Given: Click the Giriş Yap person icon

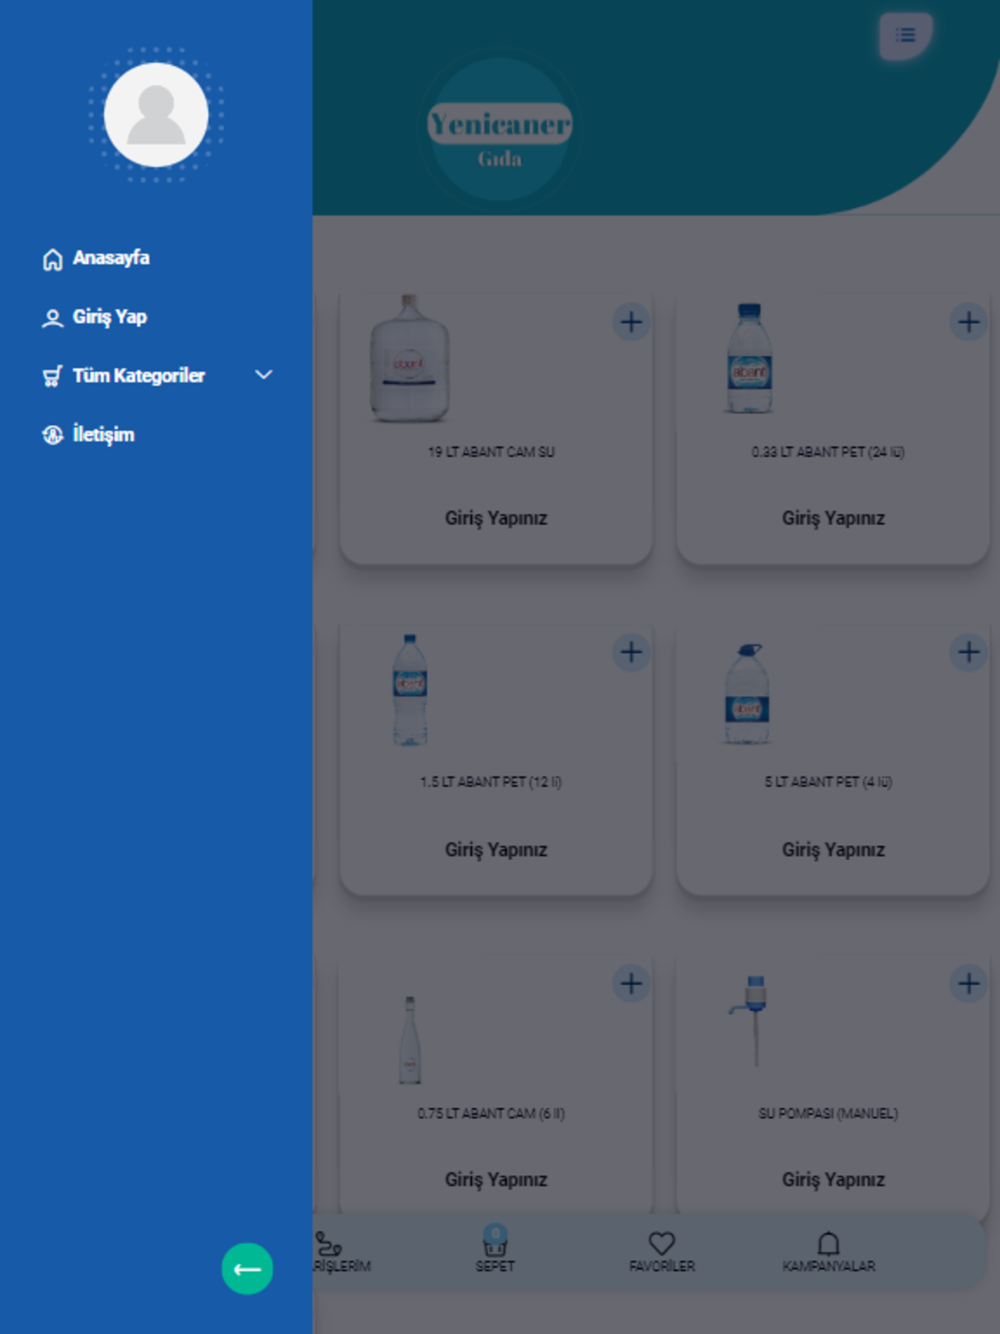Looking at the screenshot, I should [x=52, y=319].
